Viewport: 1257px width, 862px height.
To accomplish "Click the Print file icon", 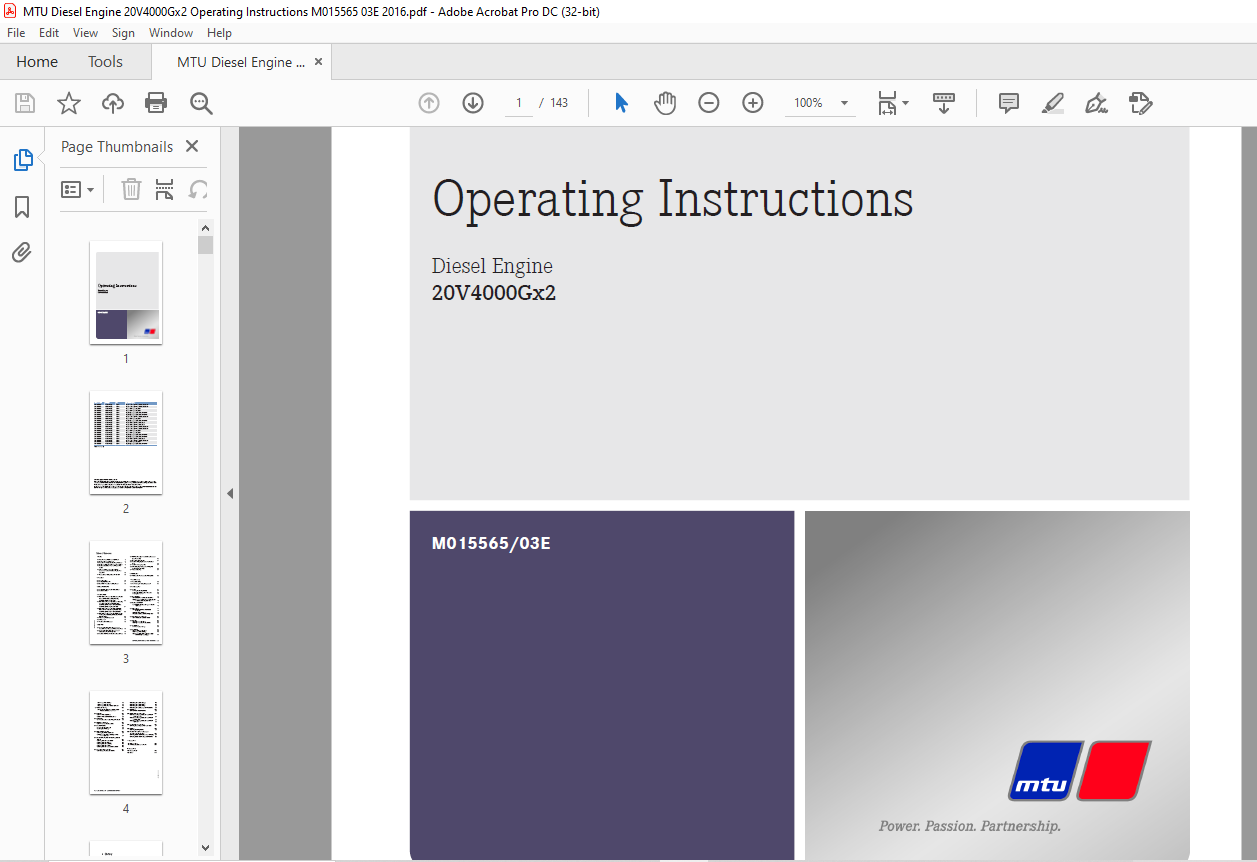I will tap(156, 103).
